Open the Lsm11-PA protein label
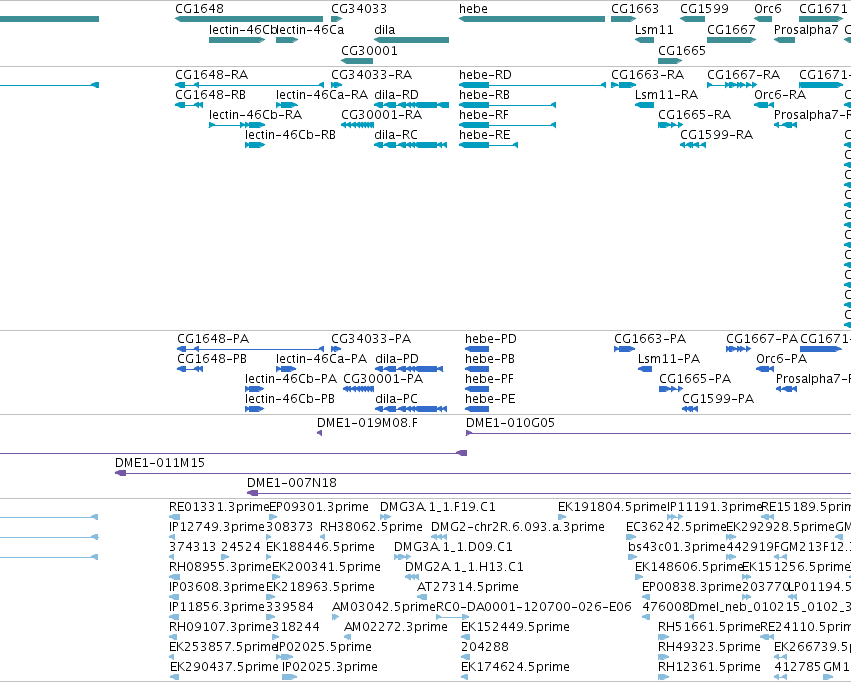This screenshot has height=682, width=851. 669,359
